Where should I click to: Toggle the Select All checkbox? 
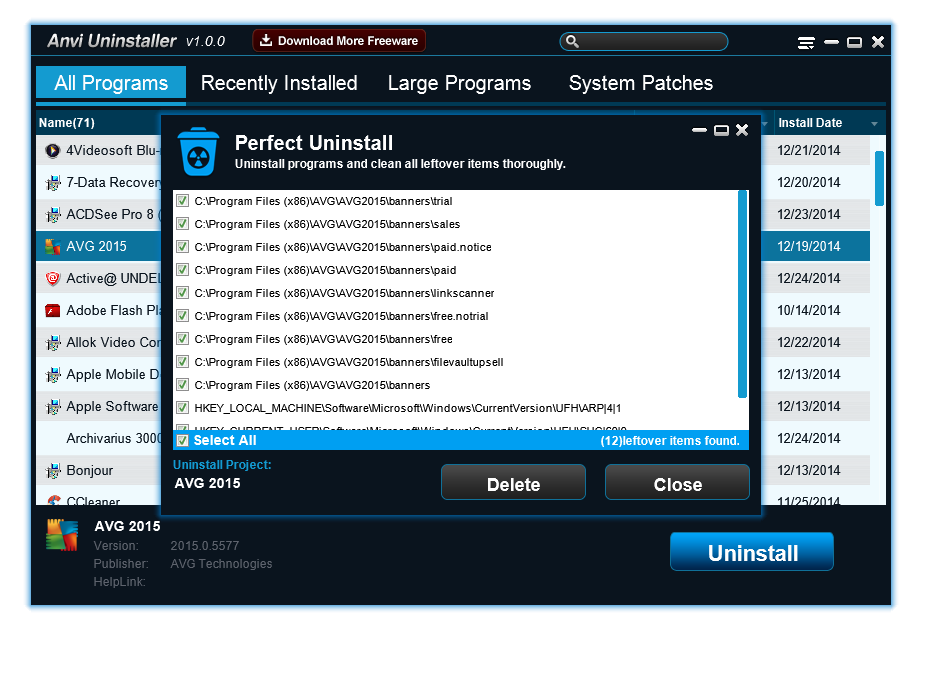(x=182, y=441)
